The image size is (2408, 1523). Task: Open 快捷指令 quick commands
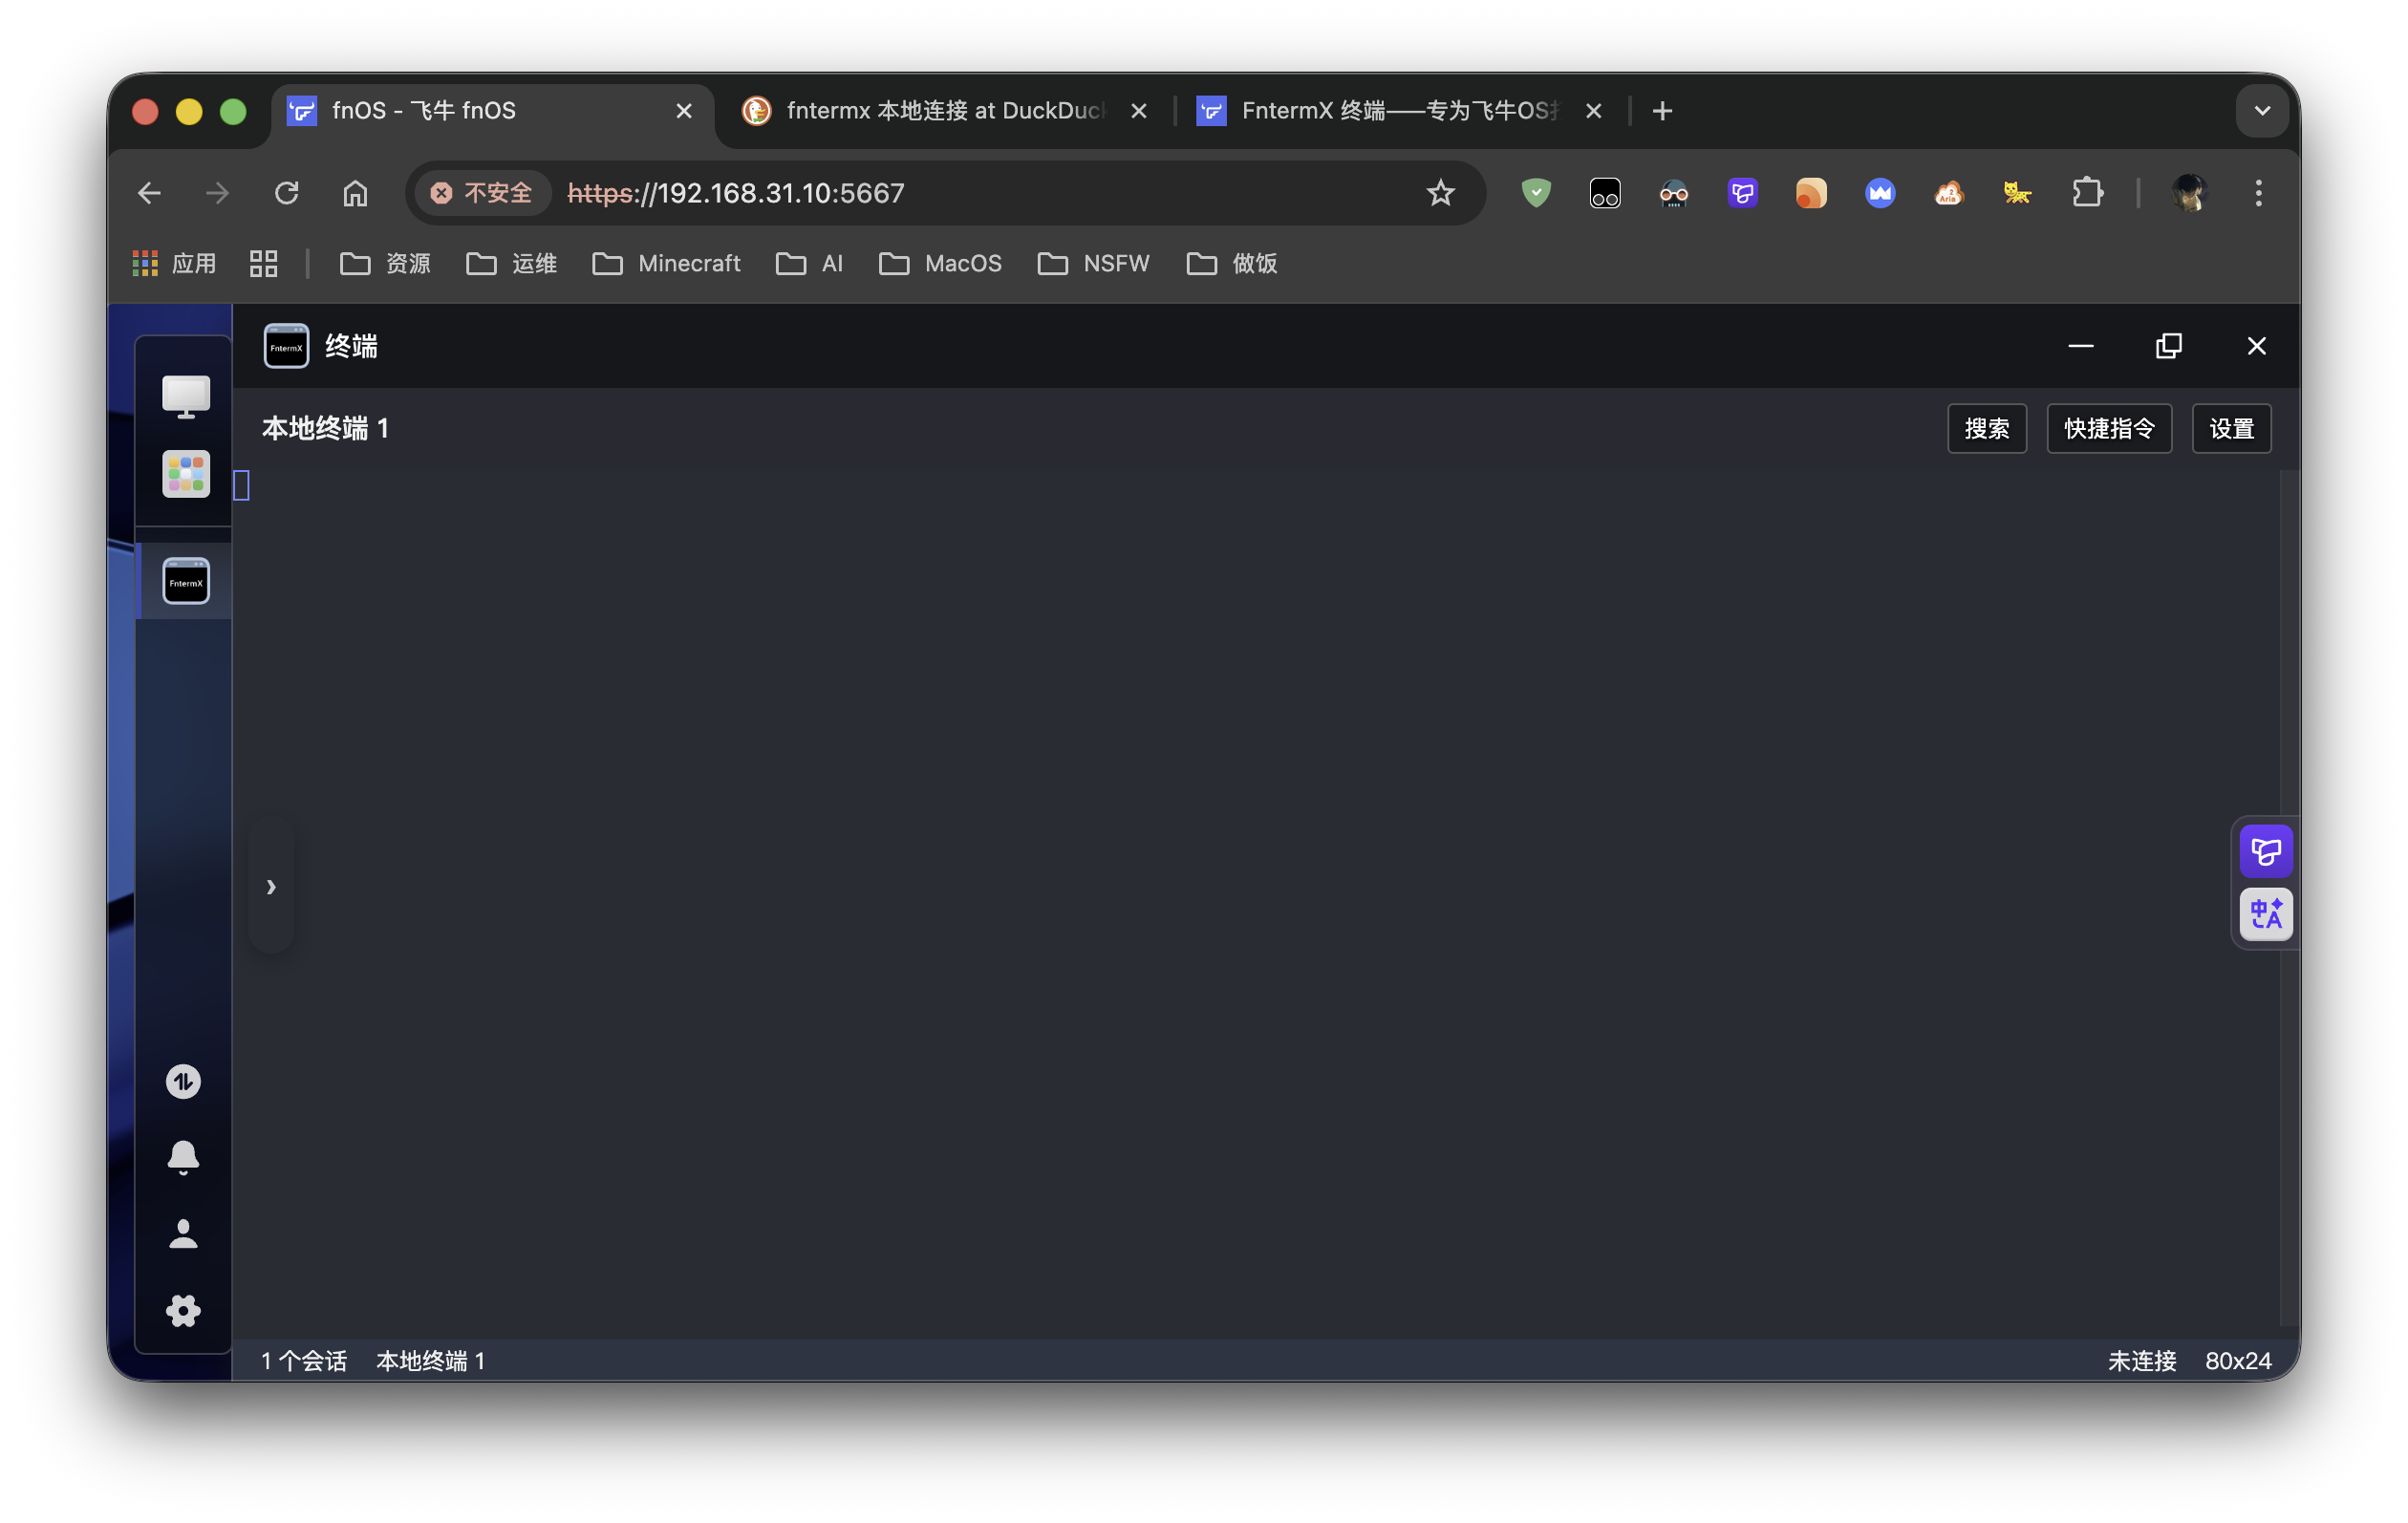2109,429
